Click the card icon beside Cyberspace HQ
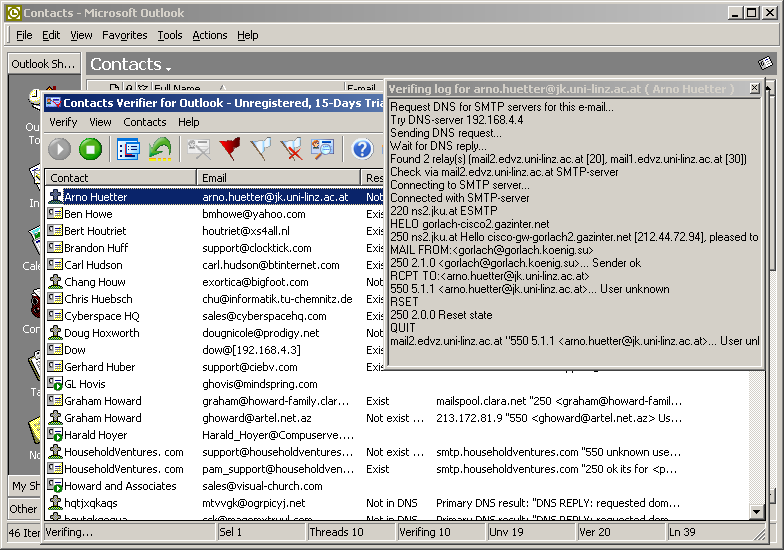The image size is (784, 550). 55,316
